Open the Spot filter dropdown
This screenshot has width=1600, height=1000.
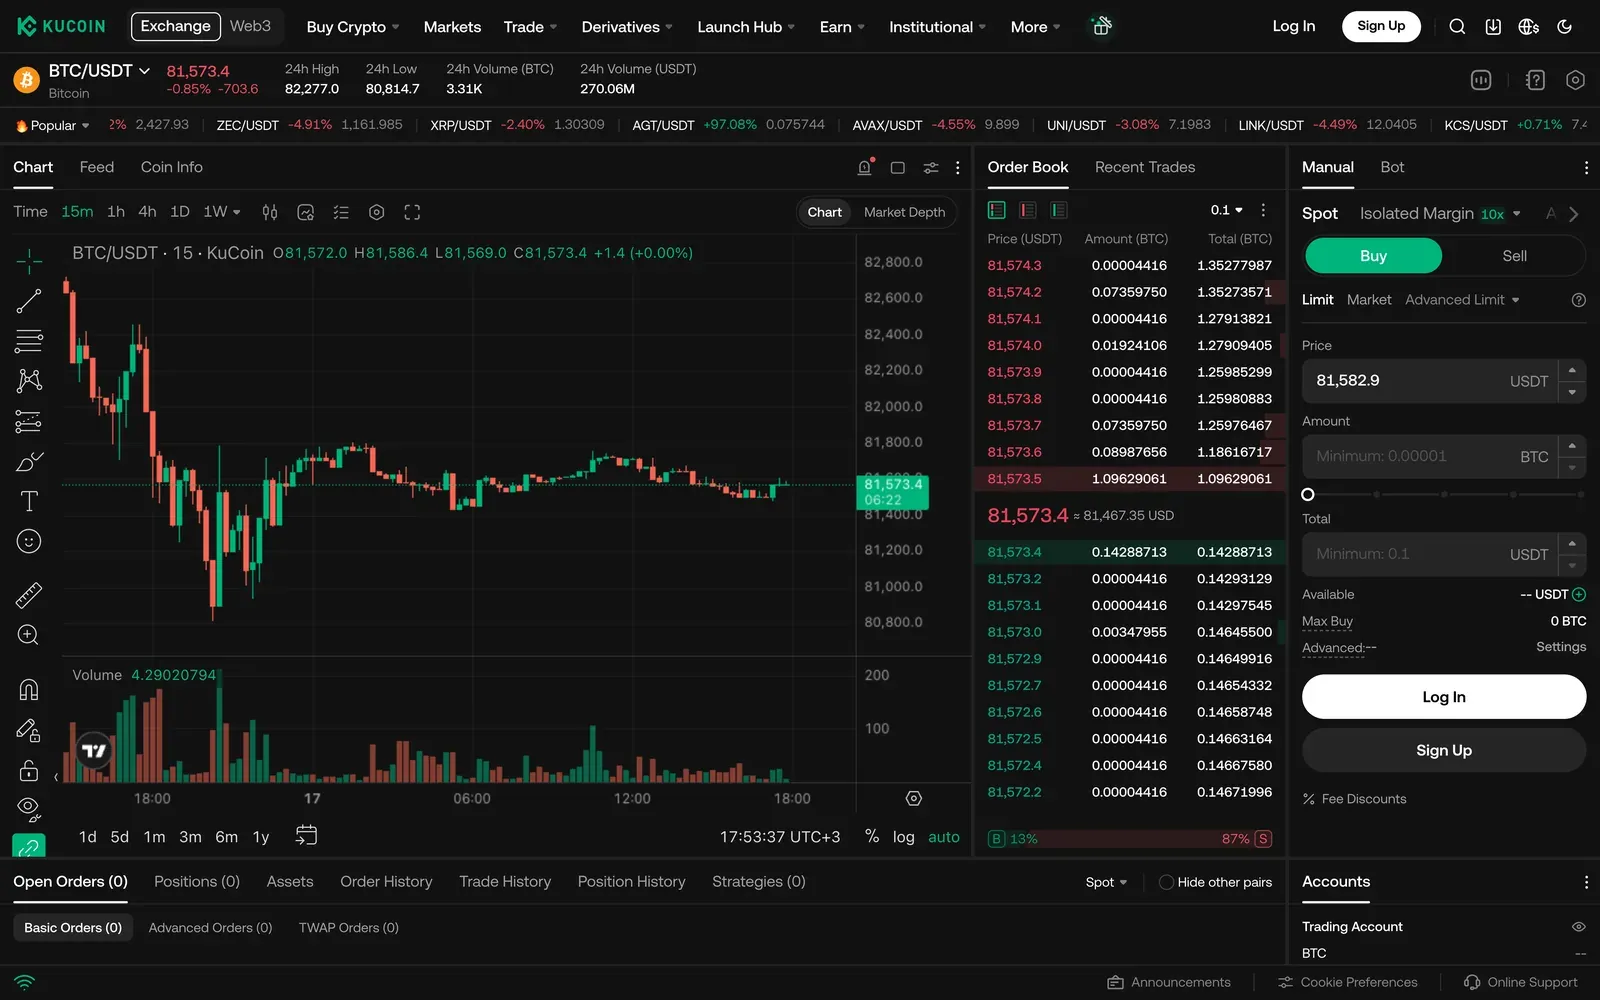click(x=1106, y=882)
